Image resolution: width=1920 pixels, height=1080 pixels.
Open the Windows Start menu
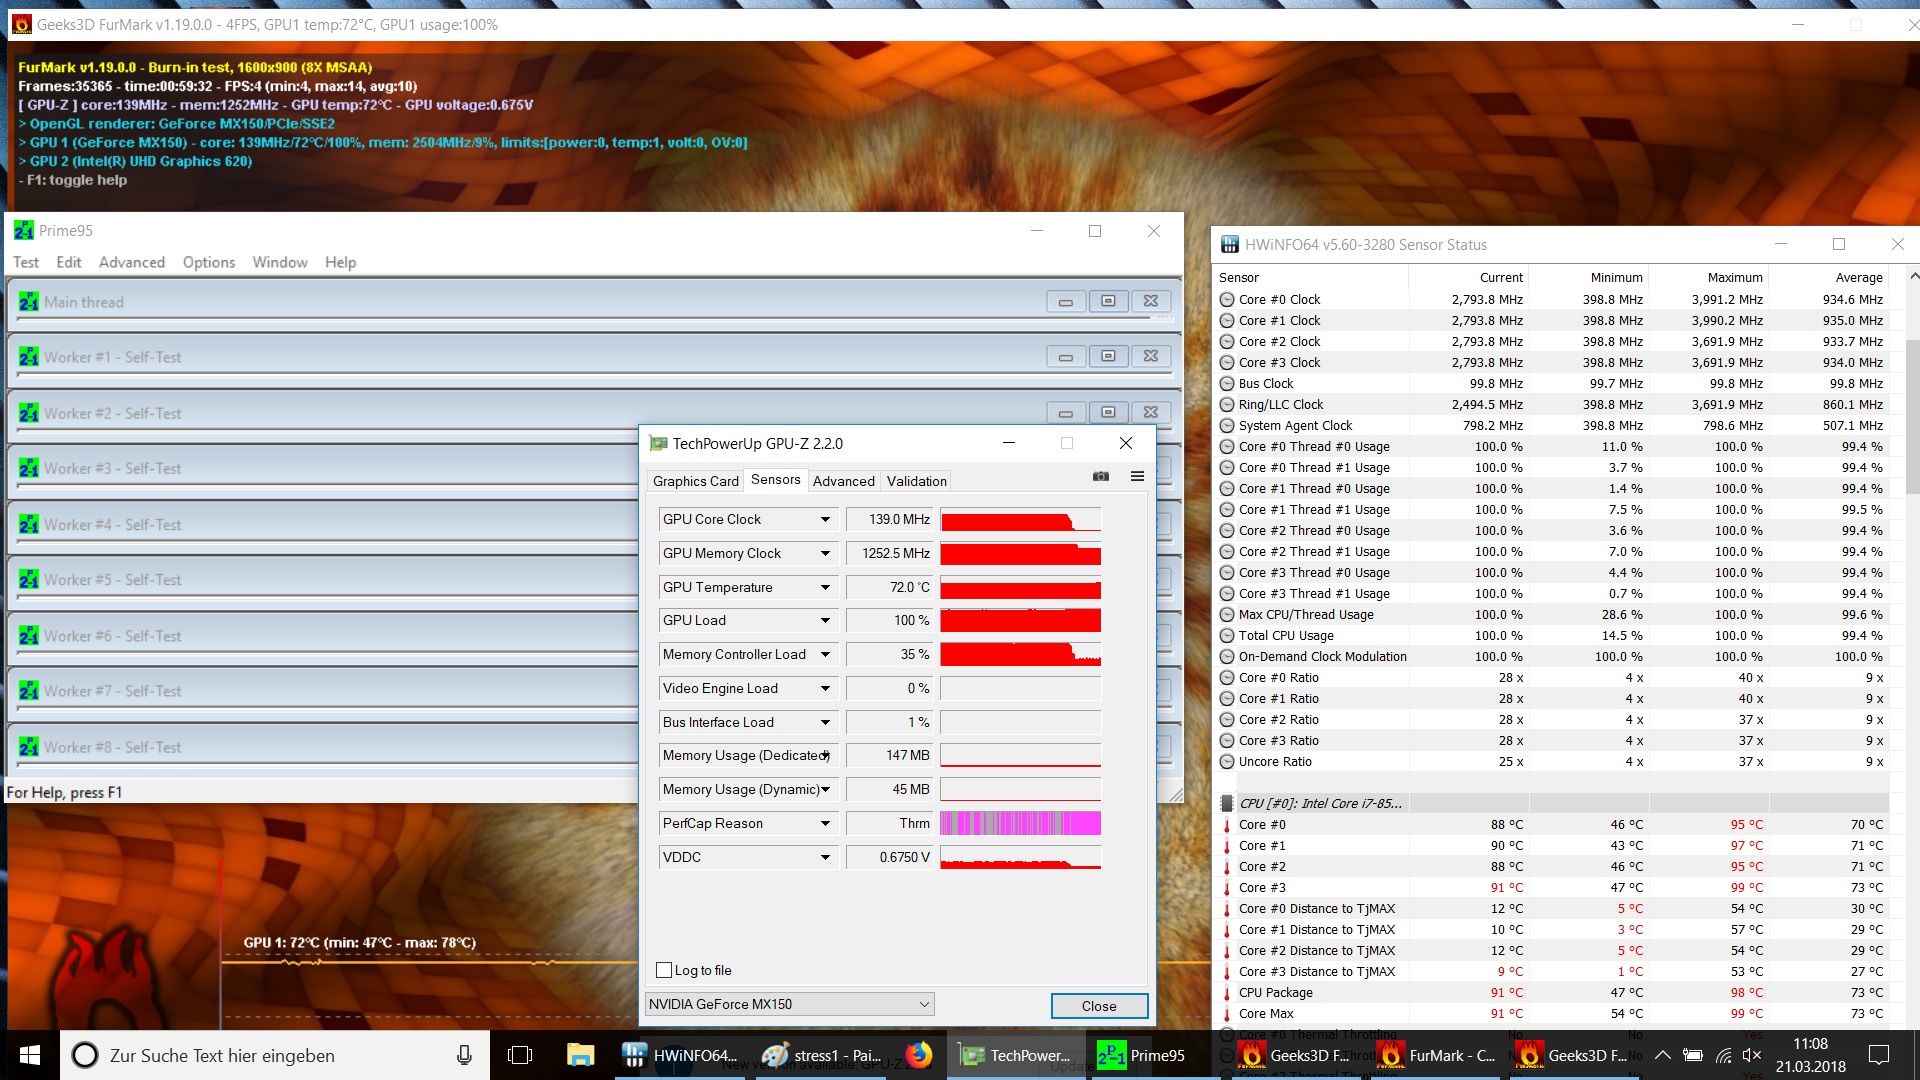coord(30,1055)
